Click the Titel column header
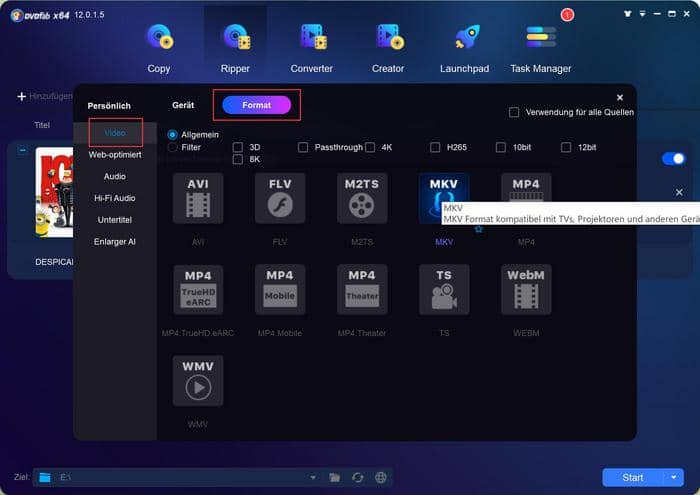This screenshot has height=495, width=700. [42, 125]
